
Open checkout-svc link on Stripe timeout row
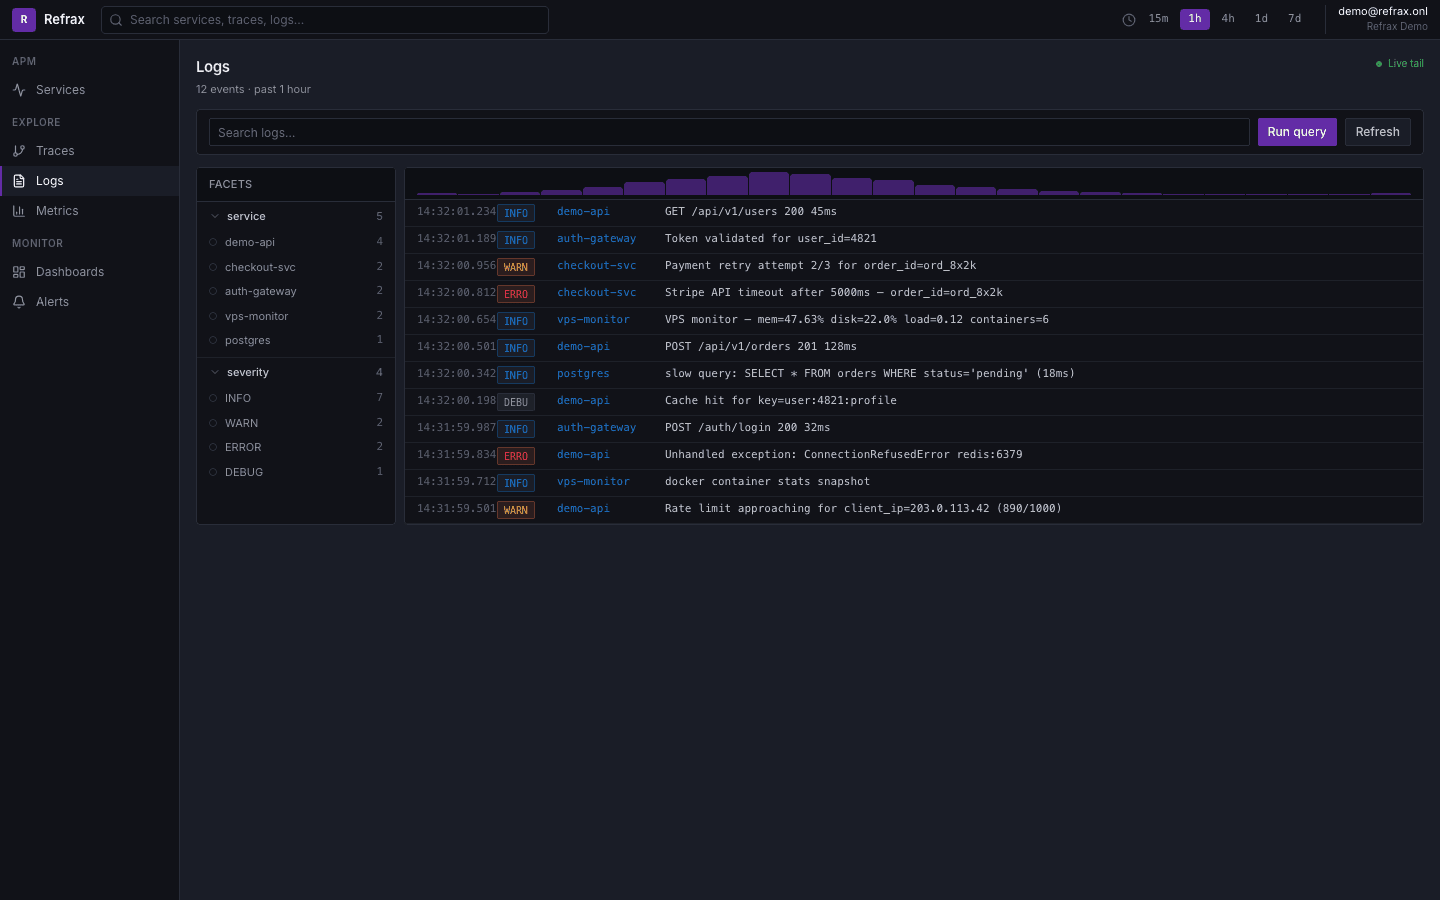(x=596, y=293)
